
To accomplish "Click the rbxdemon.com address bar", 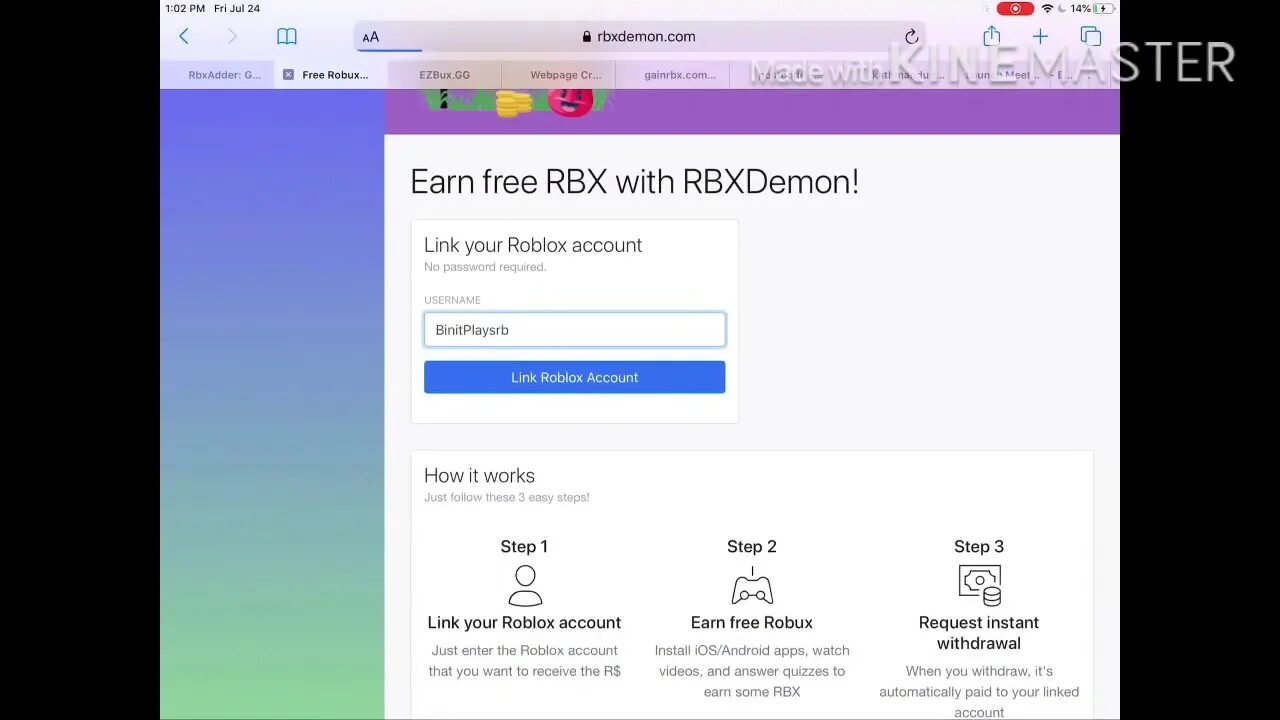I will pyautogui.click(x=640, y=37).
